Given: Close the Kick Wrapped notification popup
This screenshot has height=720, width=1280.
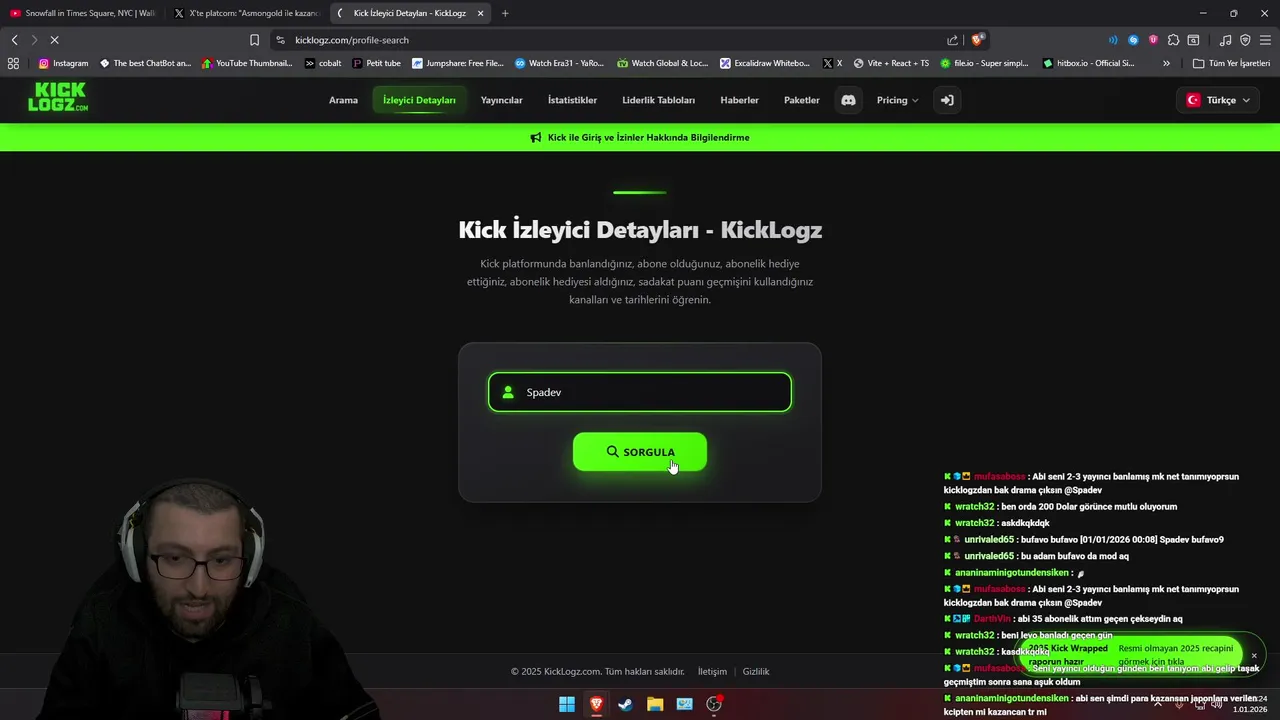Looking at the screenshot, I should [1254, 656].
